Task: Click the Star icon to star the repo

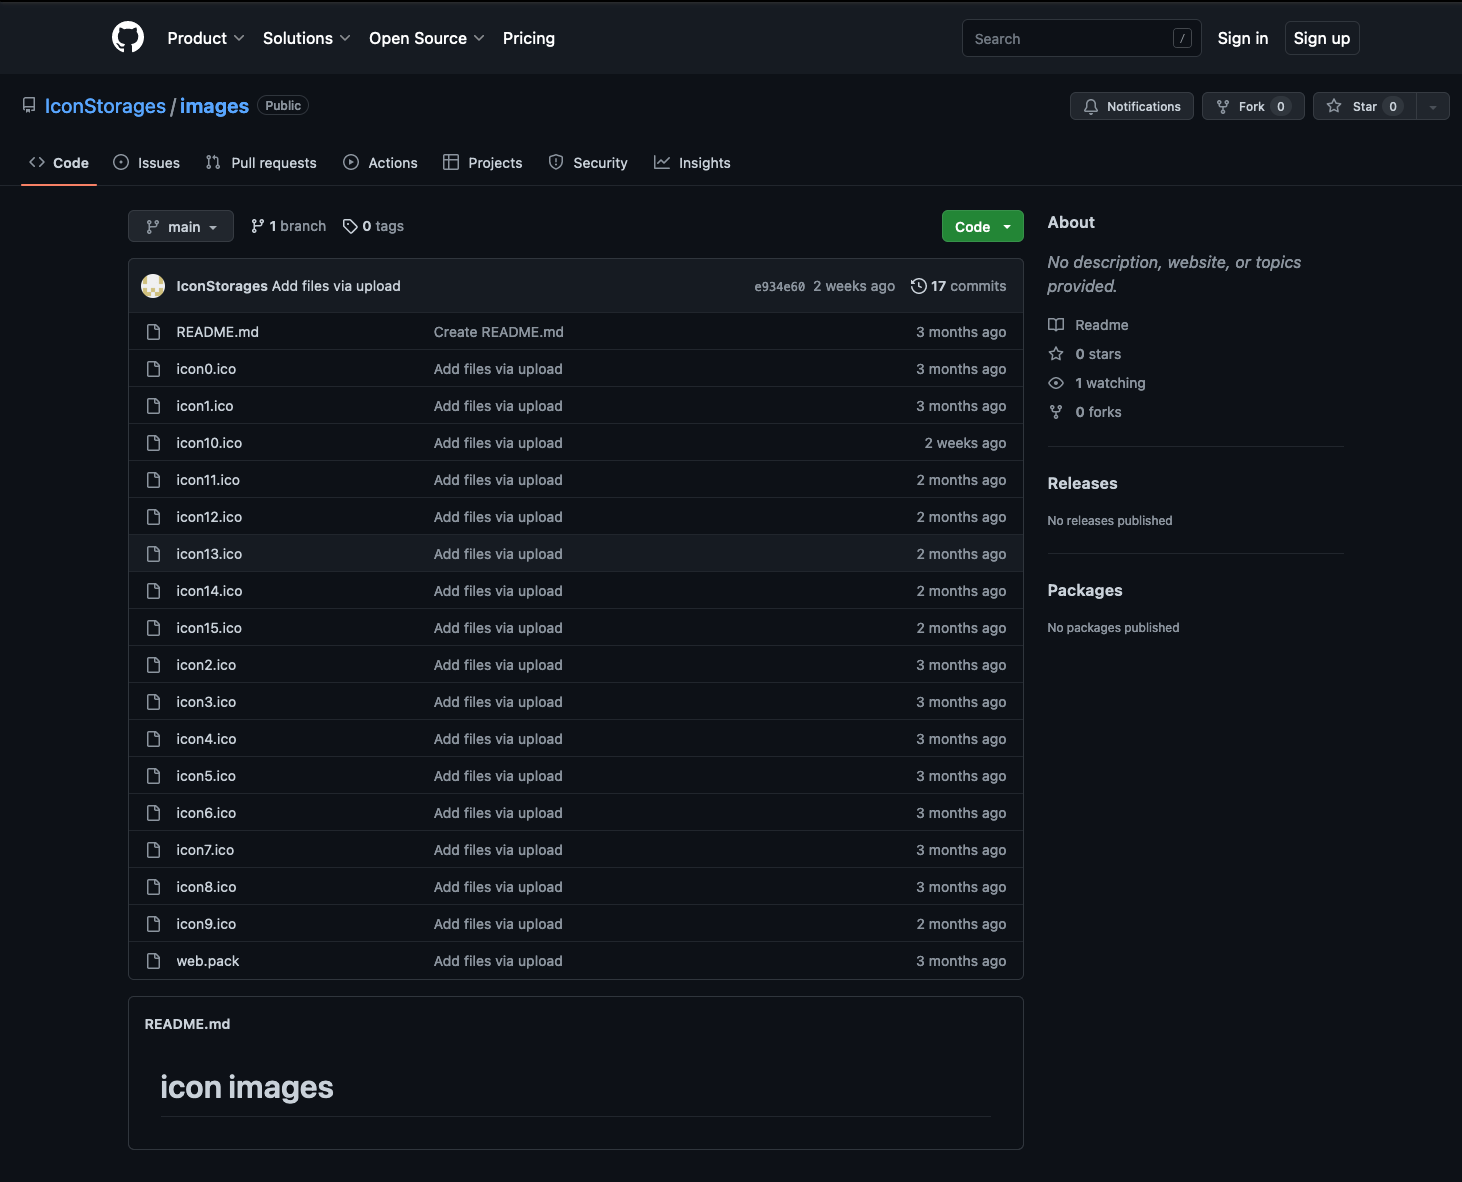Action: click(1333, 106)
